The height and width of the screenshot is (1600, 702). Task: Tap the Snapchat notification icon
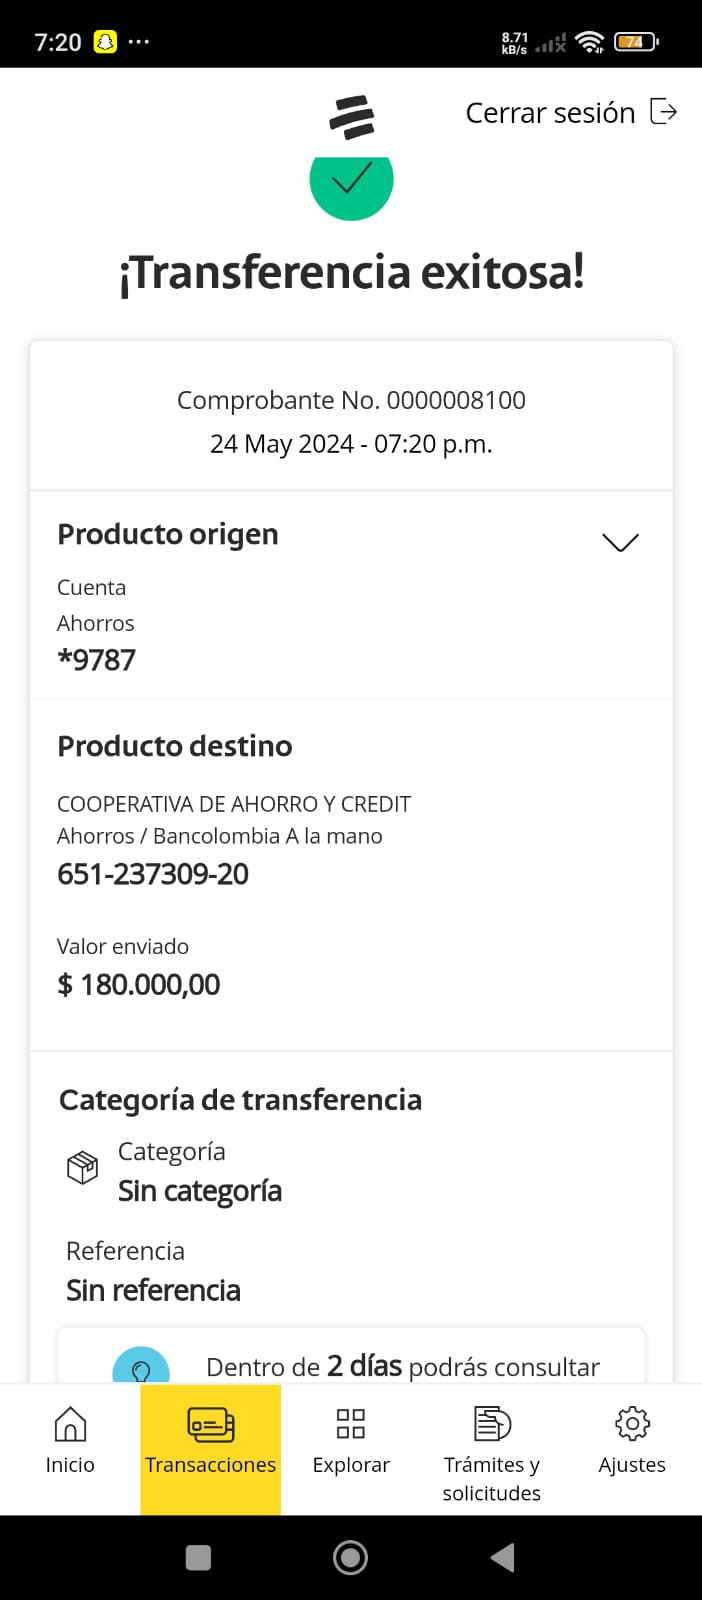(x=105, y=42)
